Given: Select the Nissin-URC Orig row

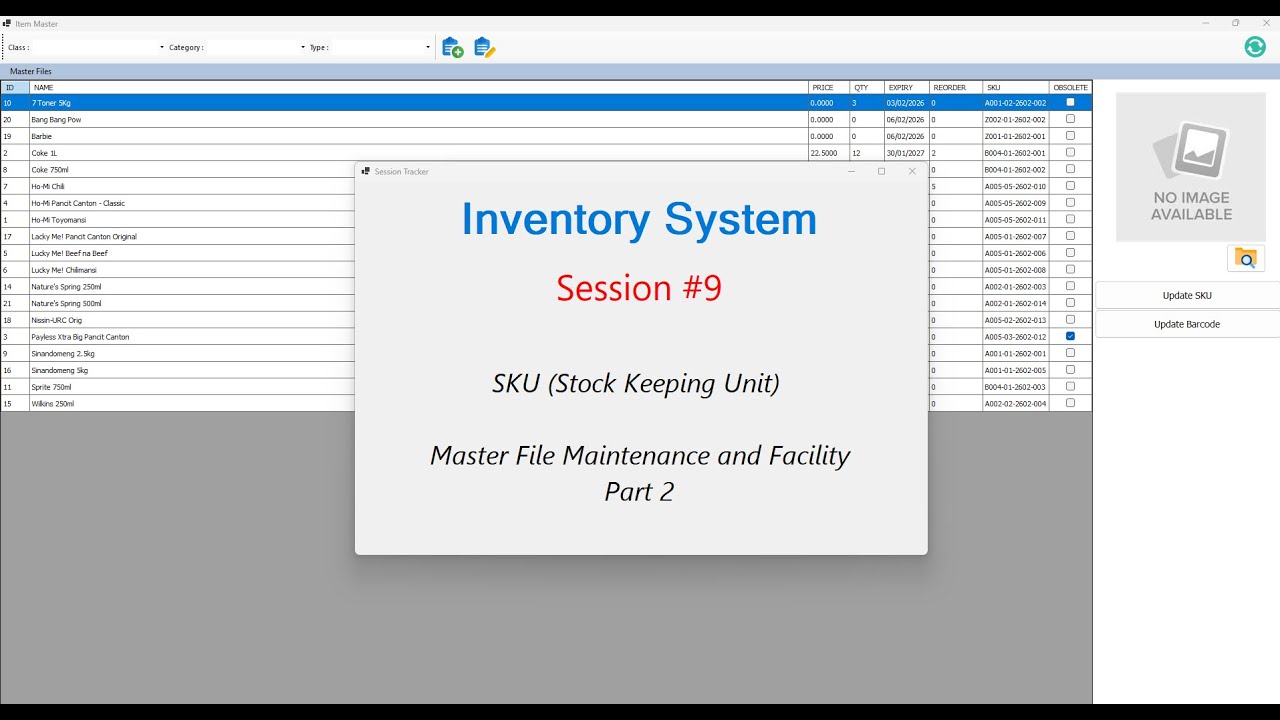Looking at the screenshot, I should pyautogui.click(x=178, y=319).
